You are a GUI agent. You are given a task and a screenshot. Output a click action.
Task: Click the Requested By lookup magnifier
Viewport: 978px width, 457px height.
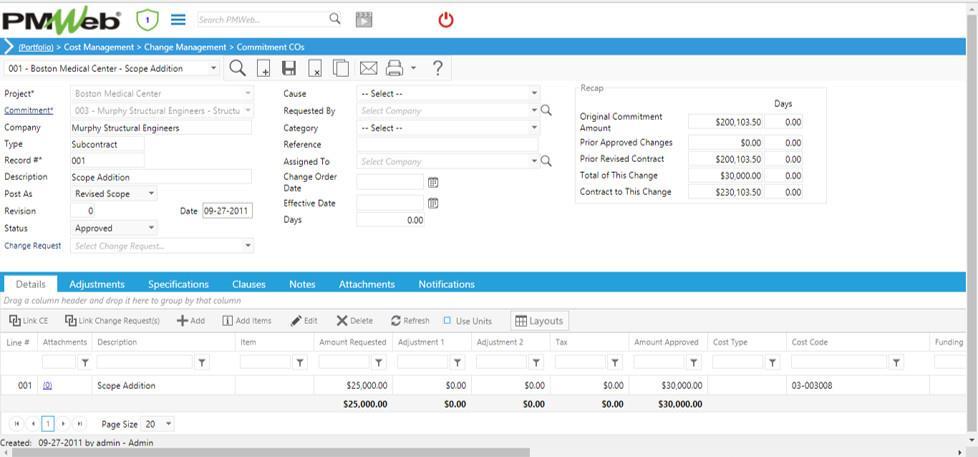click(546, 110)
